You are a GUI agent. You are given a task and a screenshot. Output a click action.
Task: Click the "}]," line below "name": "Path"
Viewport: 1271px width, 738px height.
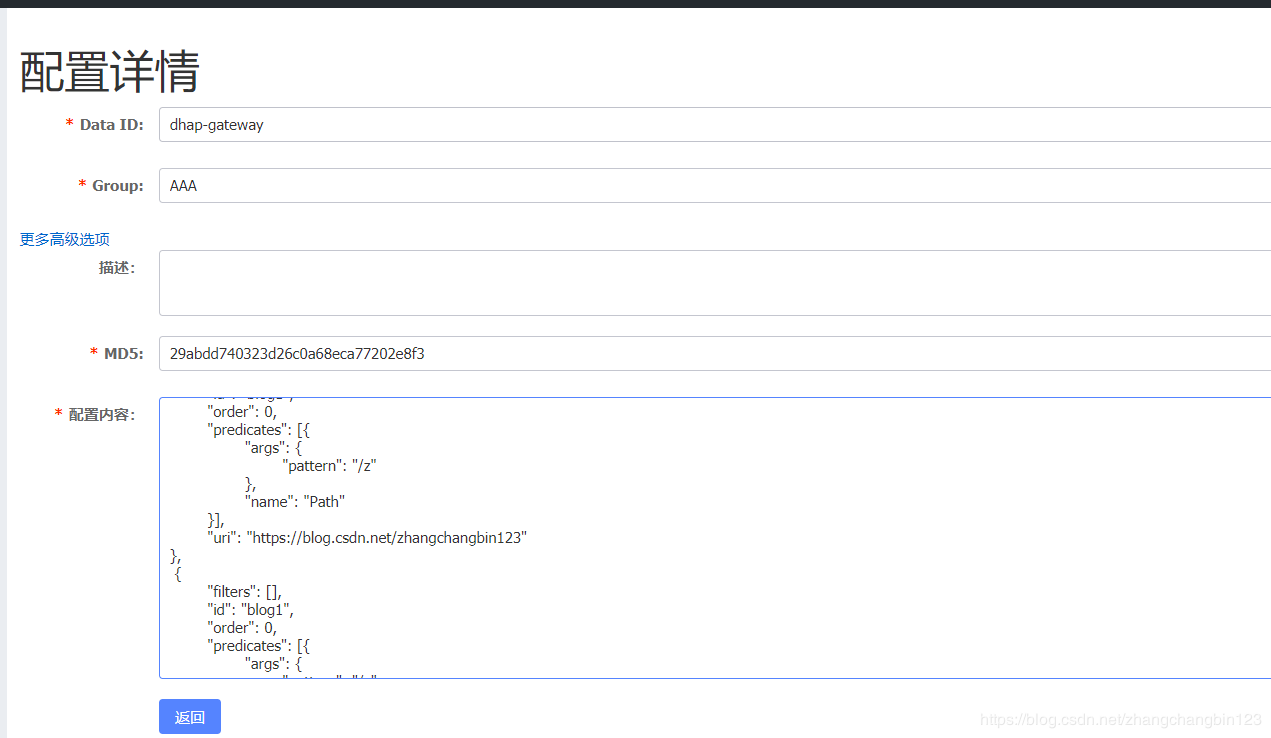[216, 520]
